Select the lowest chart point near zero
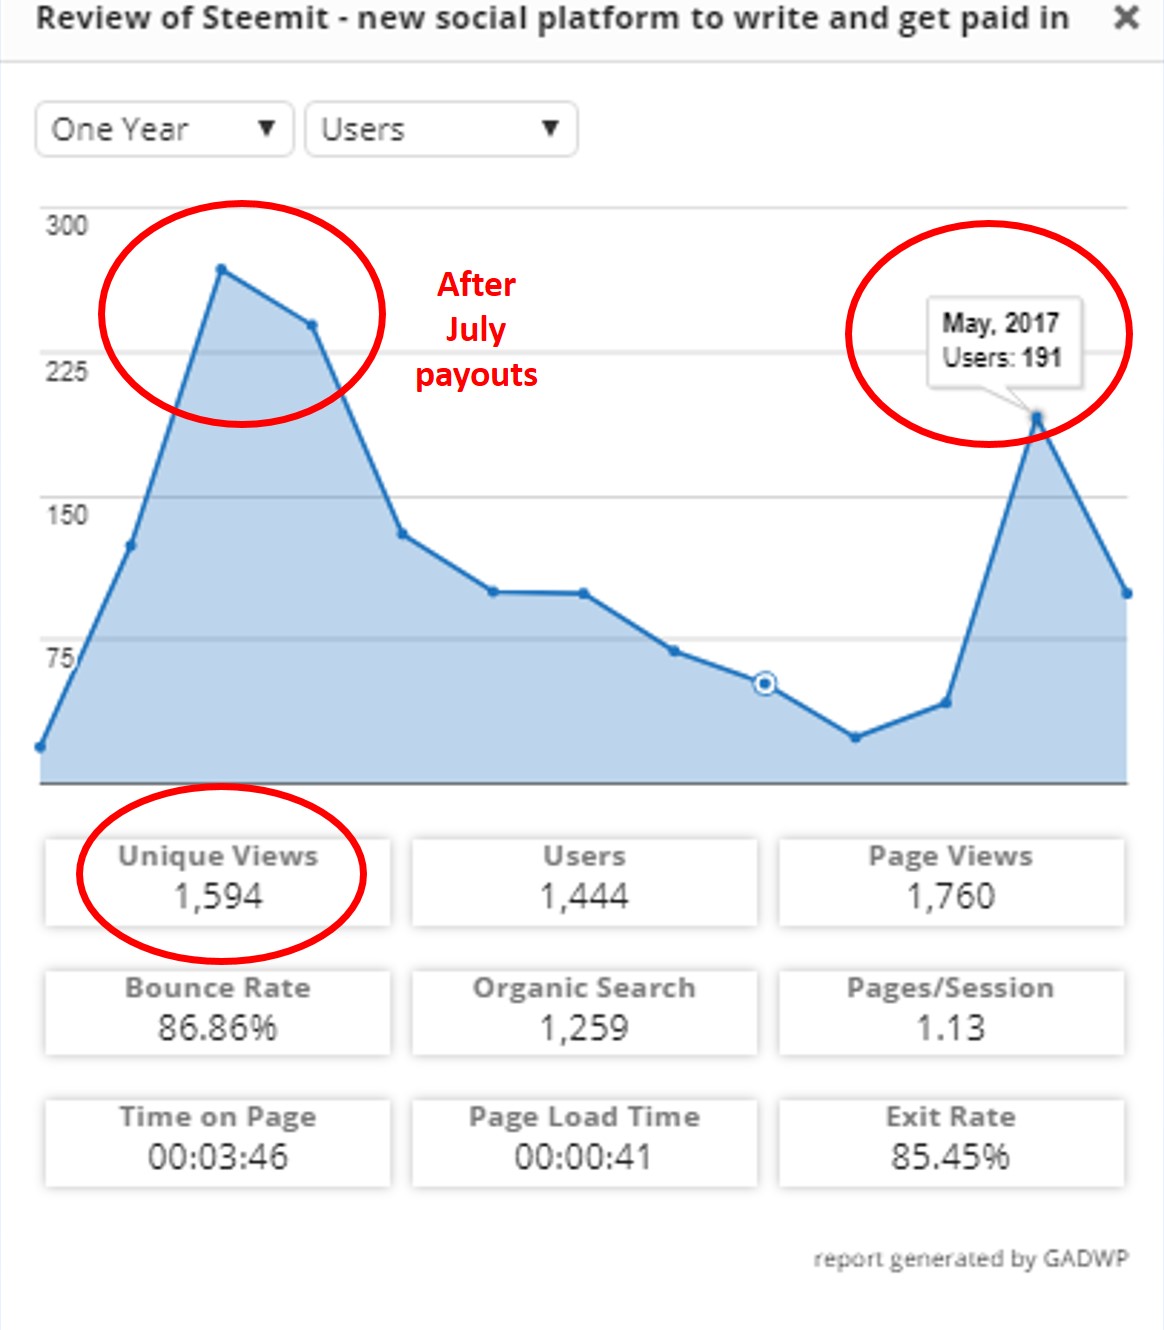This screenshot has height=1330, width=1164. 41,747
